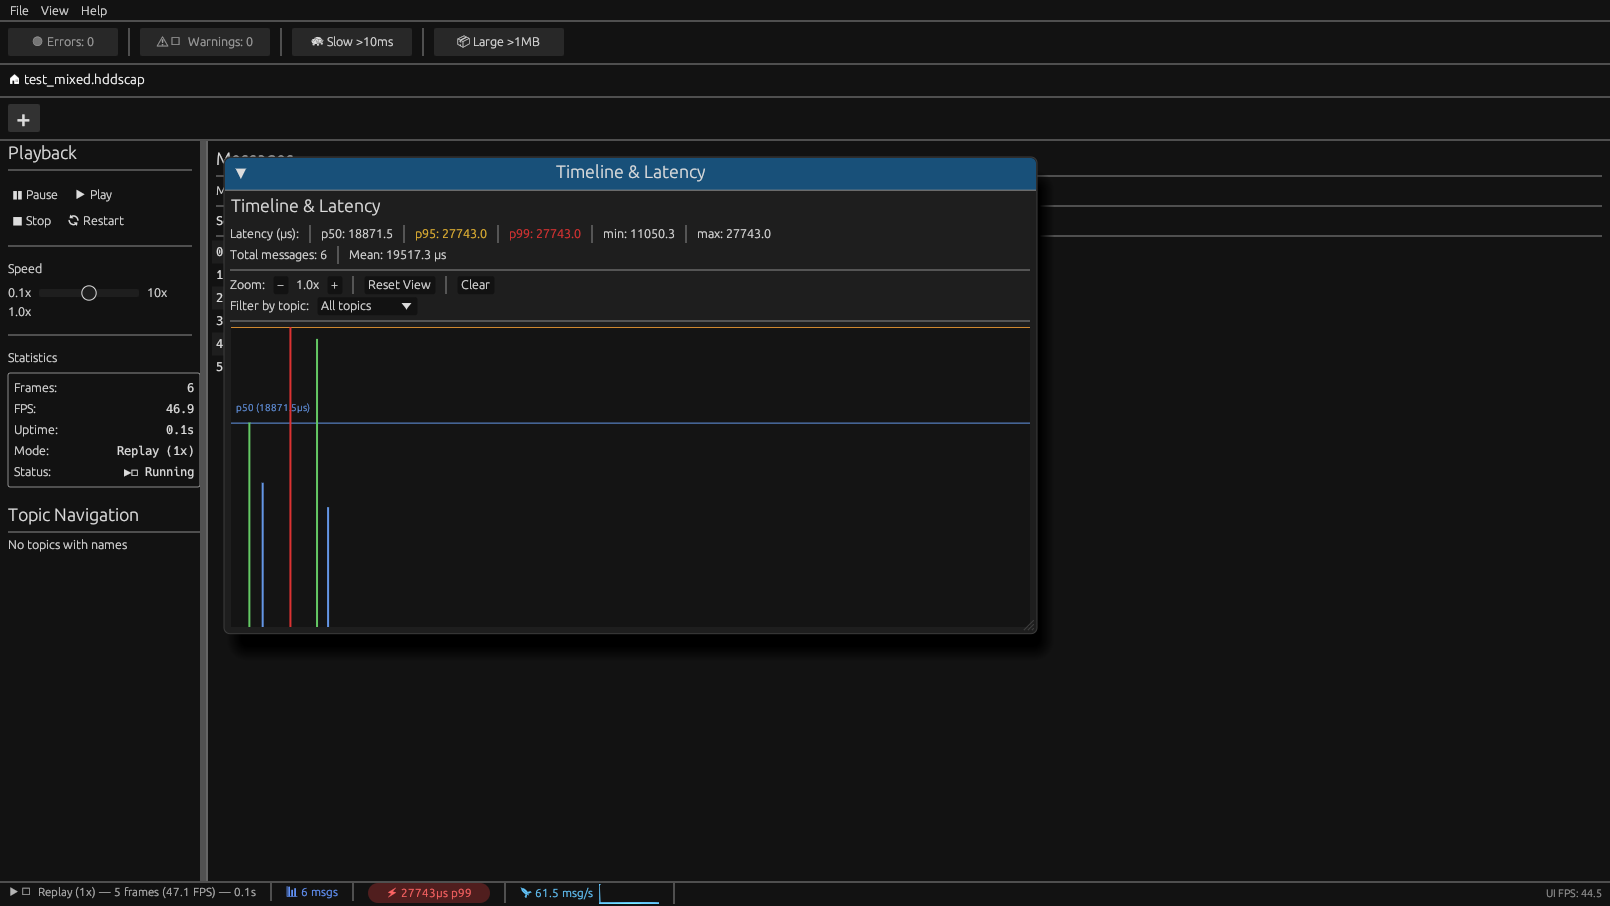Pause the playback

click(34, 194)
